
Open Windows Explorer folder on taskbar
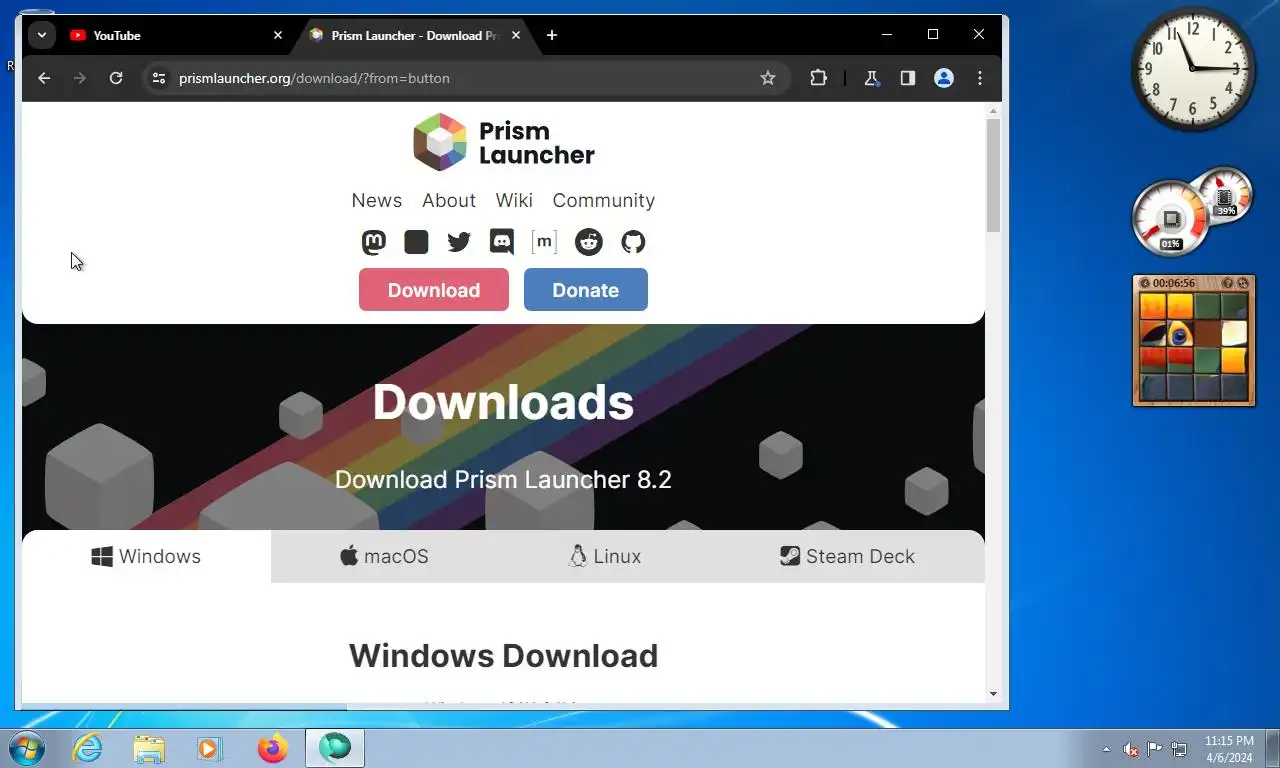[x=149, y=747]
